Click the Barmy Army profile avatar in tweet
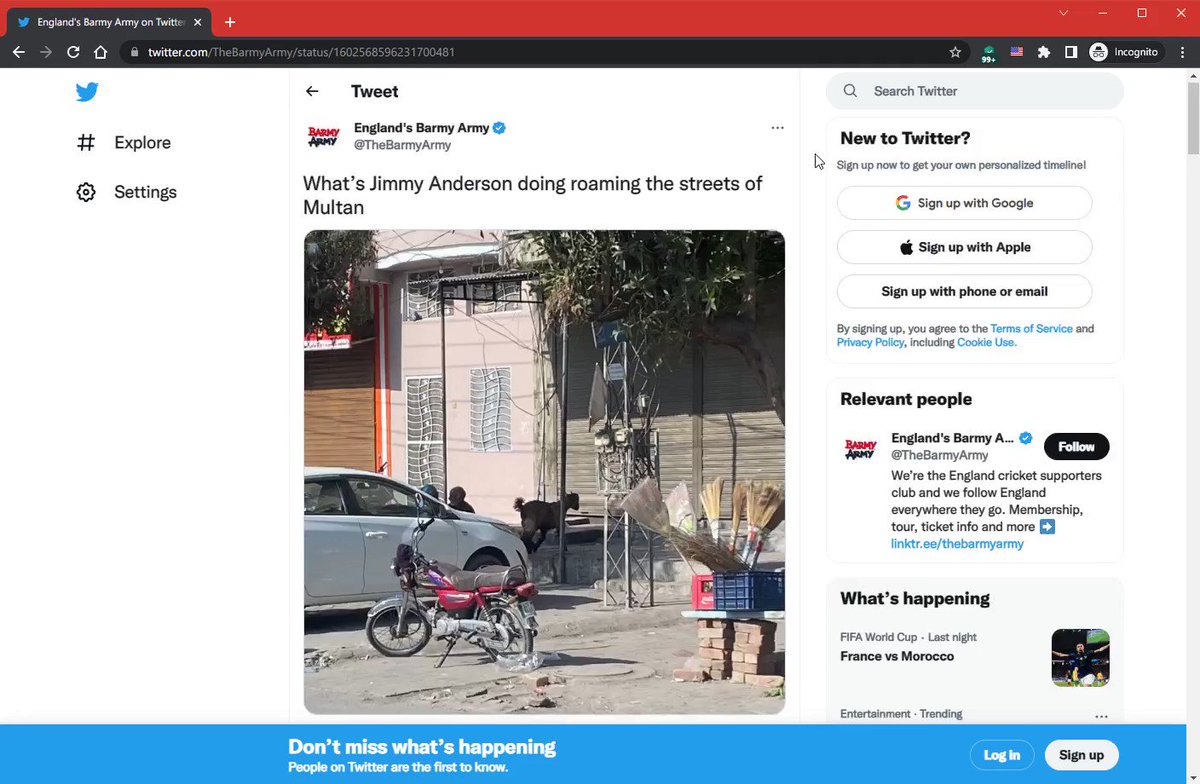This screenshot has height=784, width=1200. (324, 137)
